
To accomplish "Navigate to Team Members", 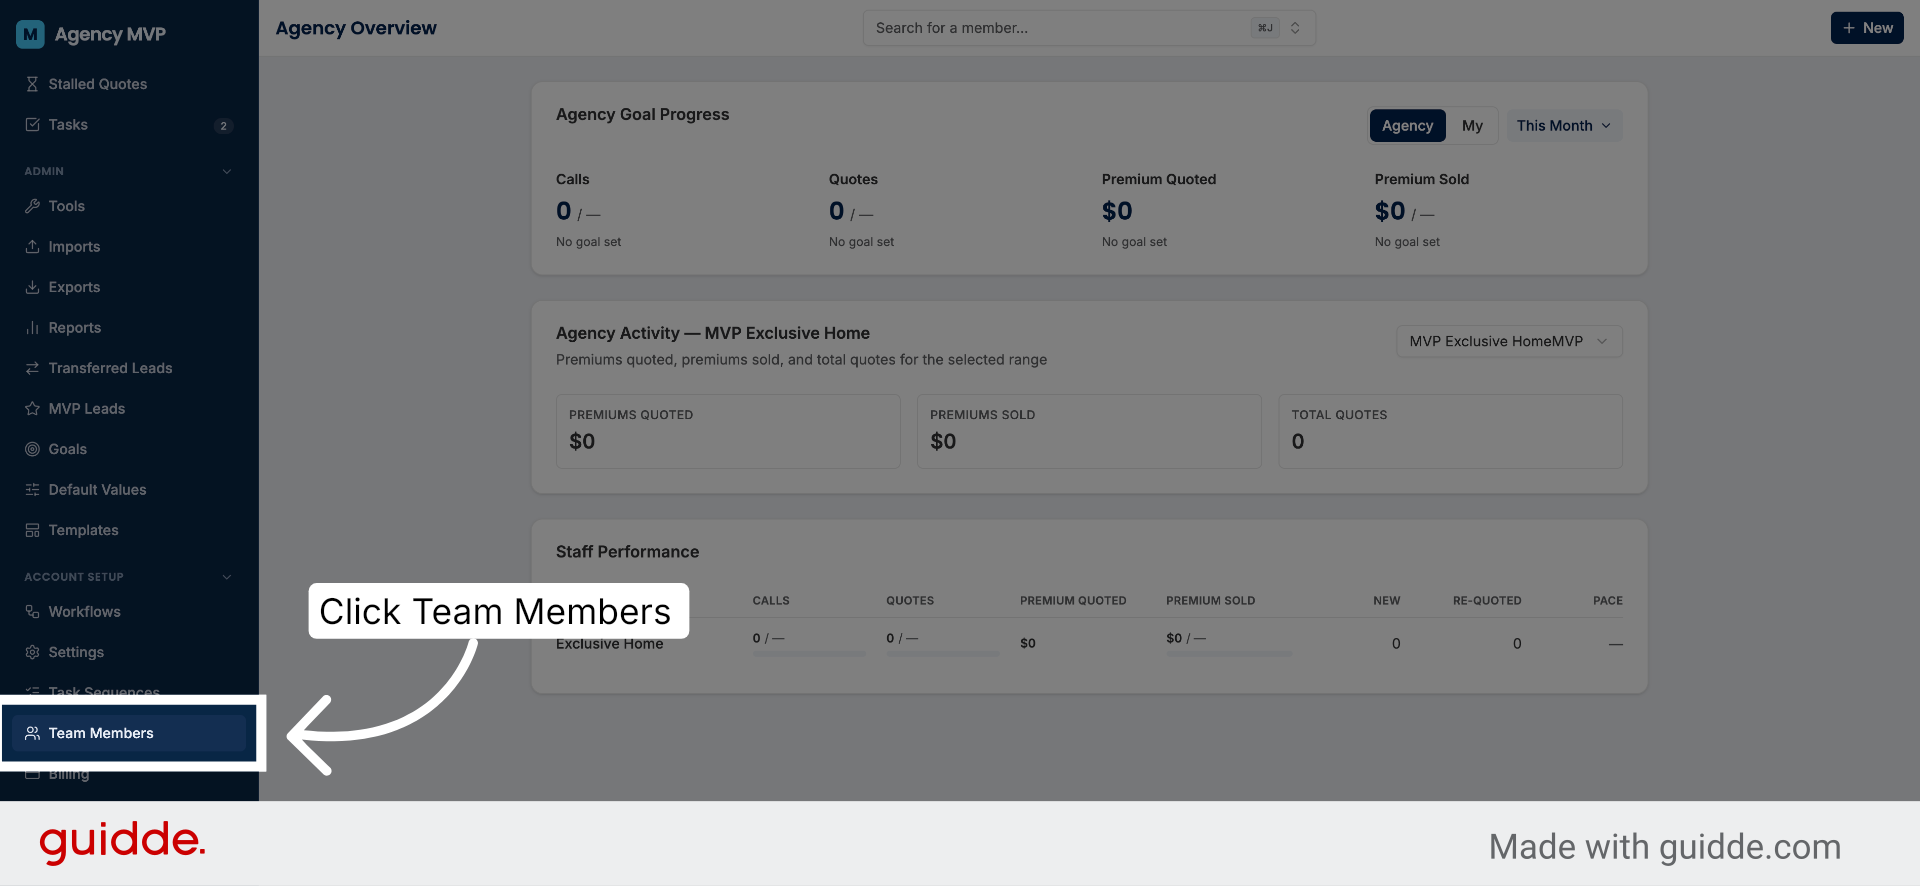I will pyautogui.click(x=129, y=733).
